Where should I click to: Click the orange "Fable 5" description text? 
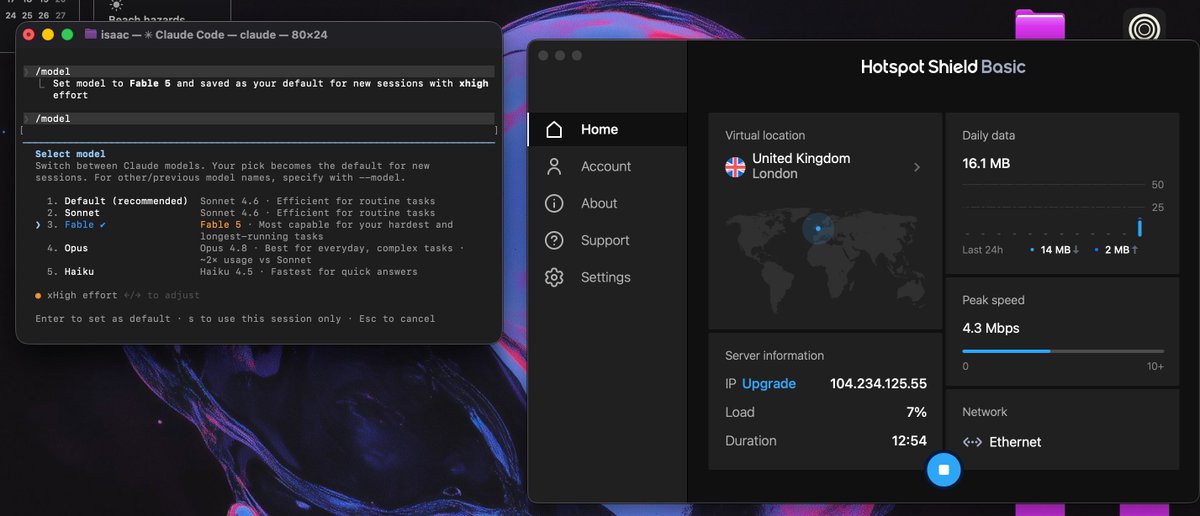pyautogui.click(x=221, y=225)
